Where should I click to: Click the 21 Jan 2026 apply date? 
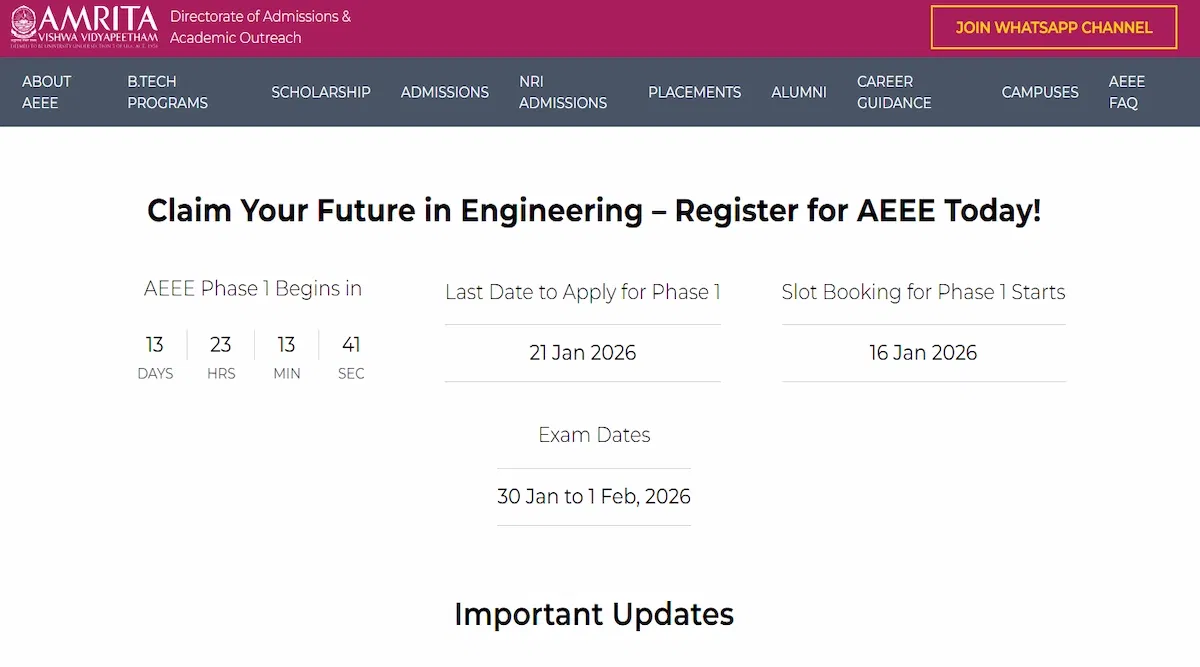[582, 353]
